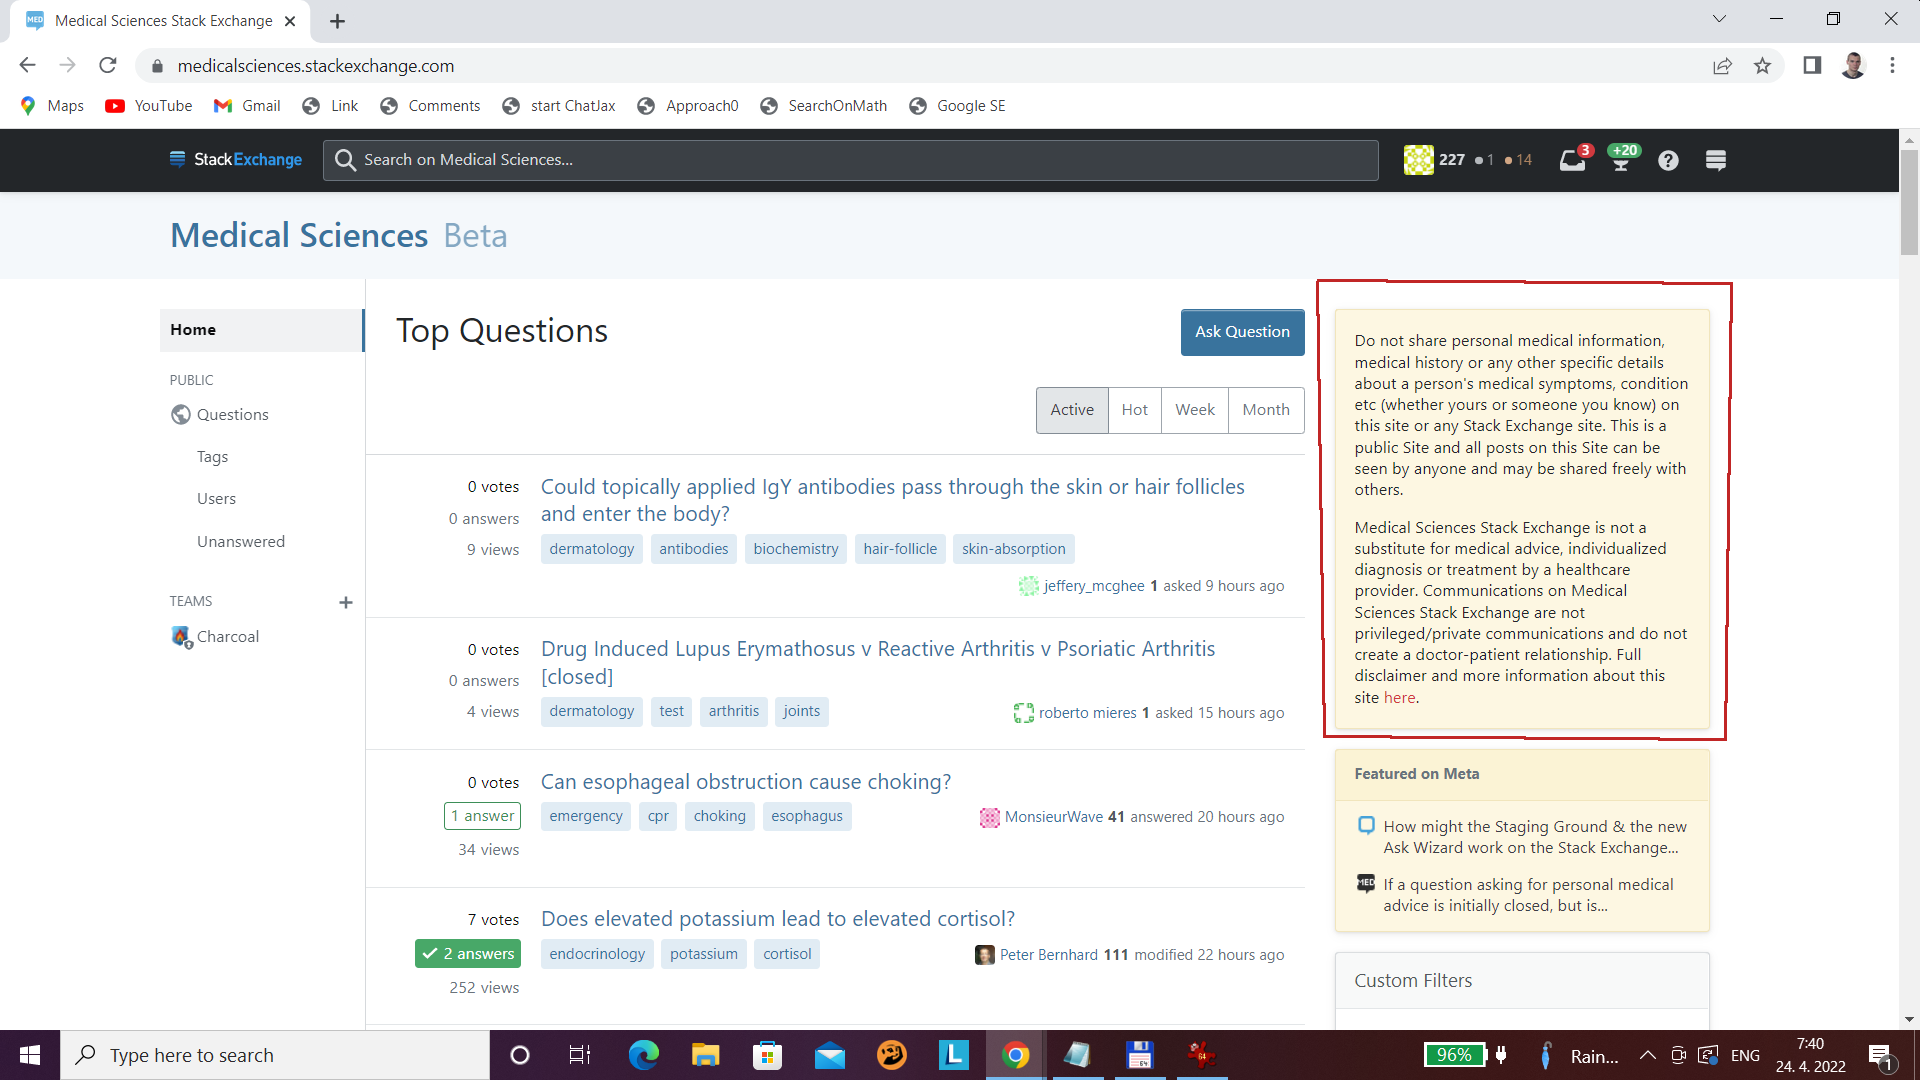Open the inbox notifications icon
1920x1080 pixels.
(1572, 160)
